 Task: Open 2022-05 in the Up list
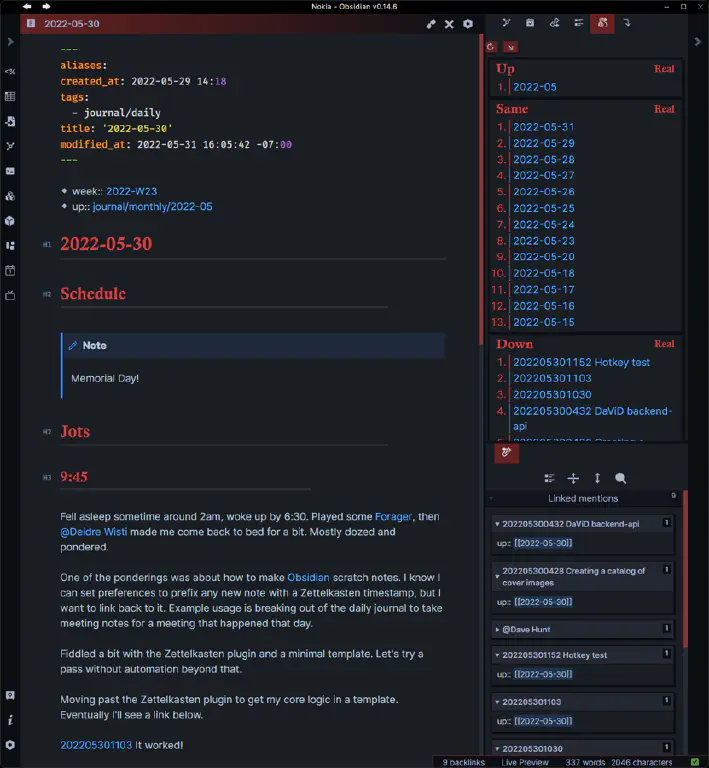pyautogui.click(x=535, y=87)
